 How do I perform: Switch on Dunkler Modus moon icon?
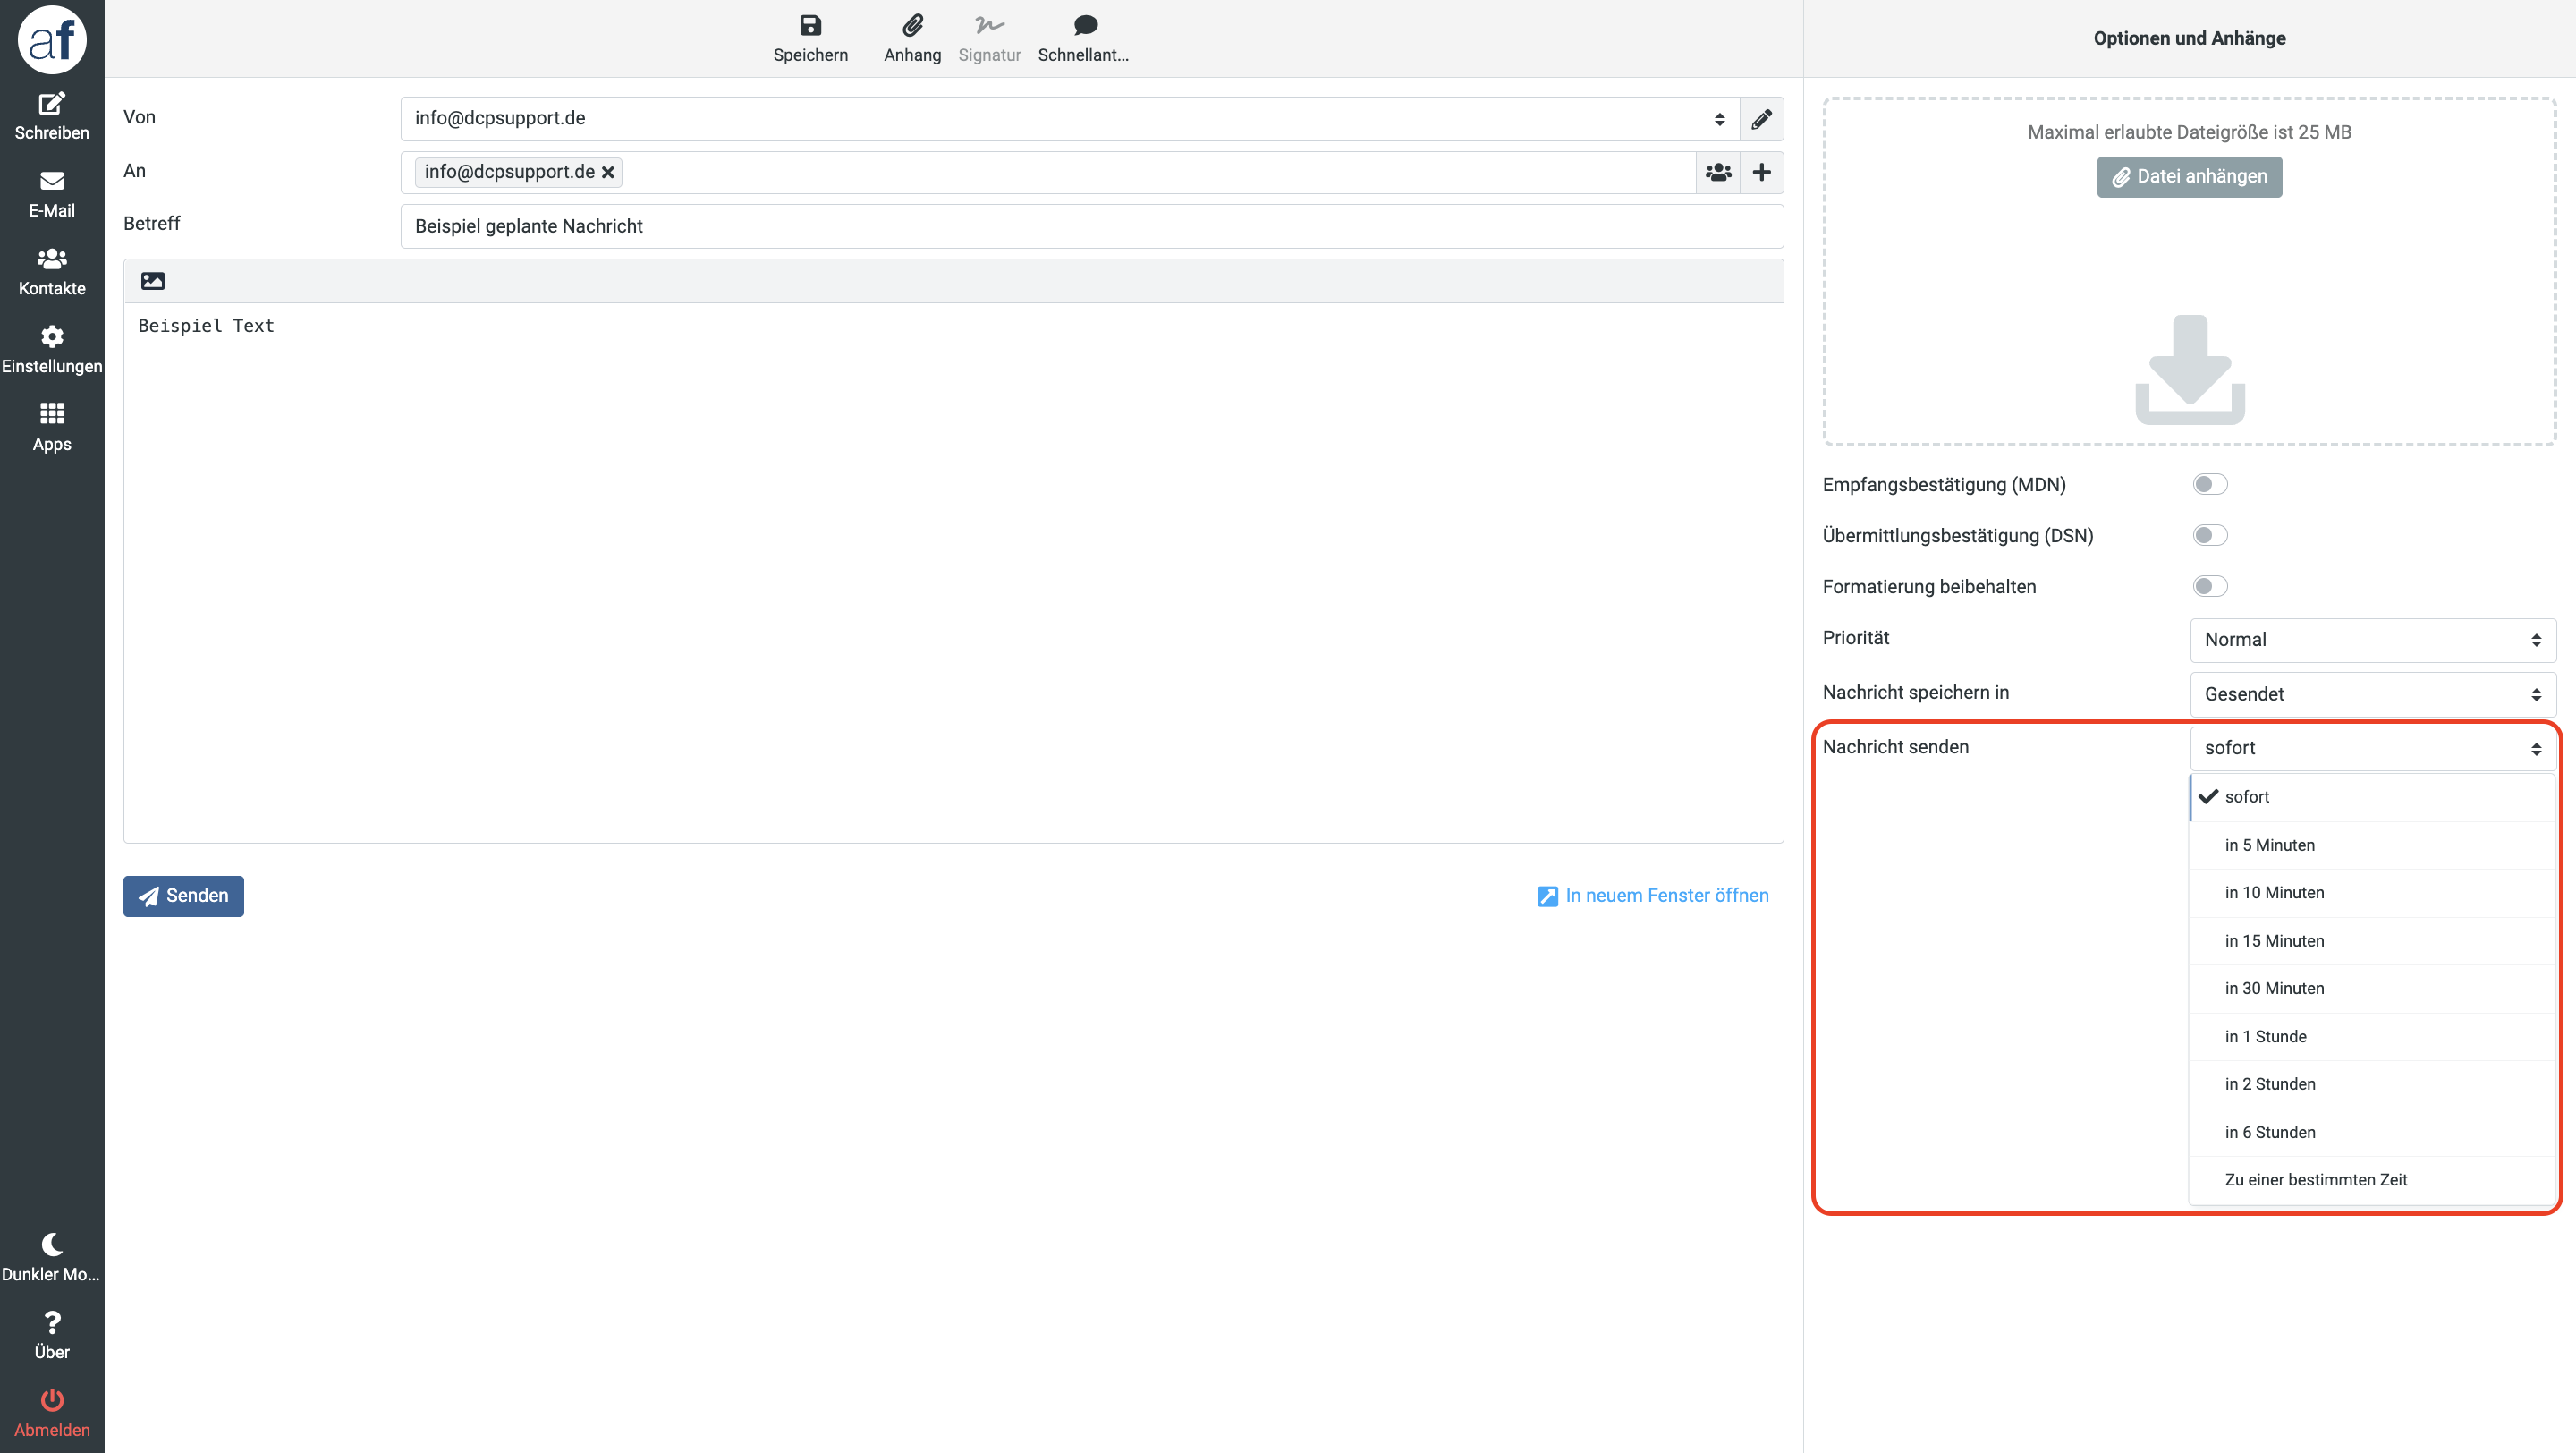[x=52, y=1245]
